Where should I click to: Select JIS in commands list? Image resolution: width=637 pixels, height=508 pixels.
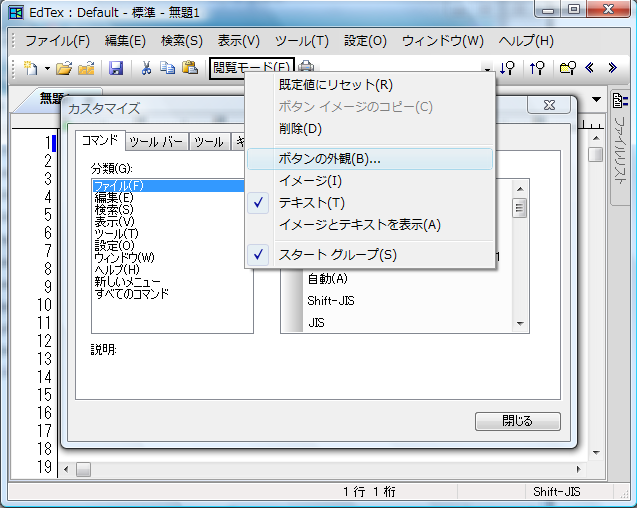click(316, 323)
